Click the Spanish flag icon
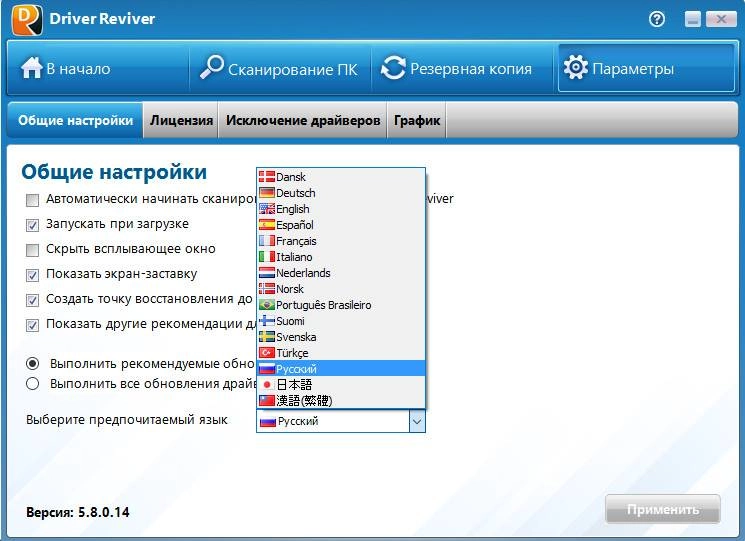Image resolution: width=745 pixels, height=541 pixels. (267, 225)
